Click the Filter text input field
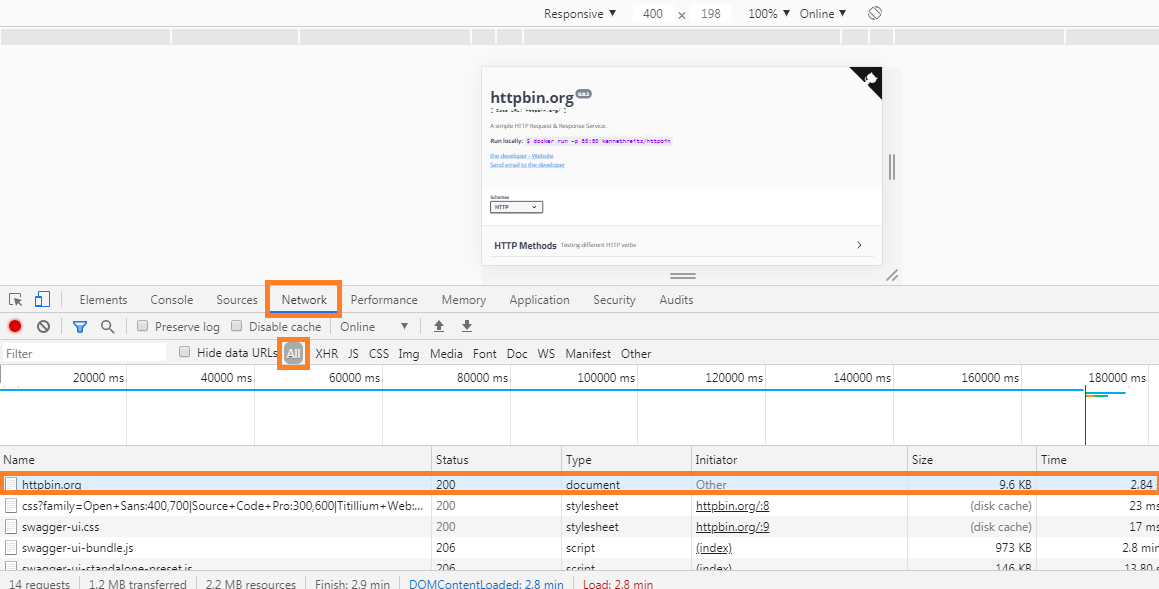Viewport: 1159px width, 589px height. click(x=85, y=353)
